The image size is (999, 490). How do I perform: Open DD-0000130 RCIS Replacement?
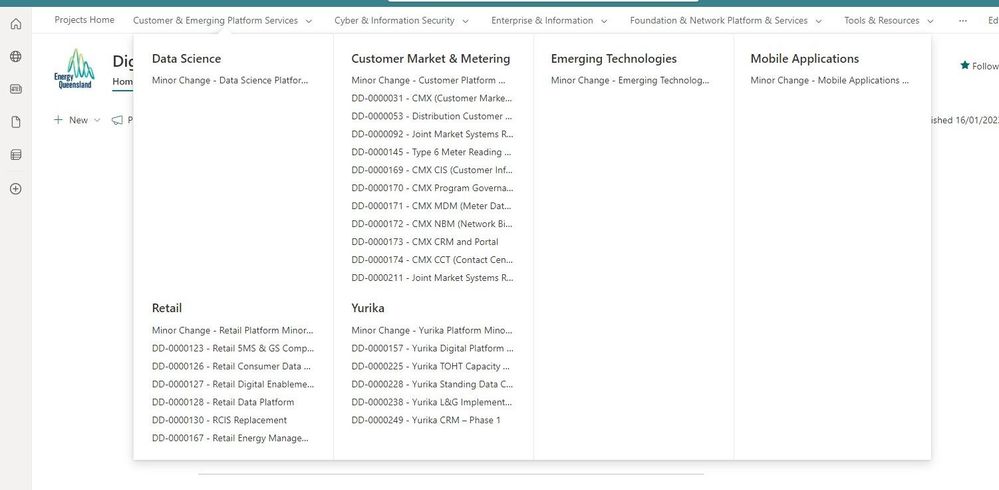pyautogui.click(x=219, y=420)
